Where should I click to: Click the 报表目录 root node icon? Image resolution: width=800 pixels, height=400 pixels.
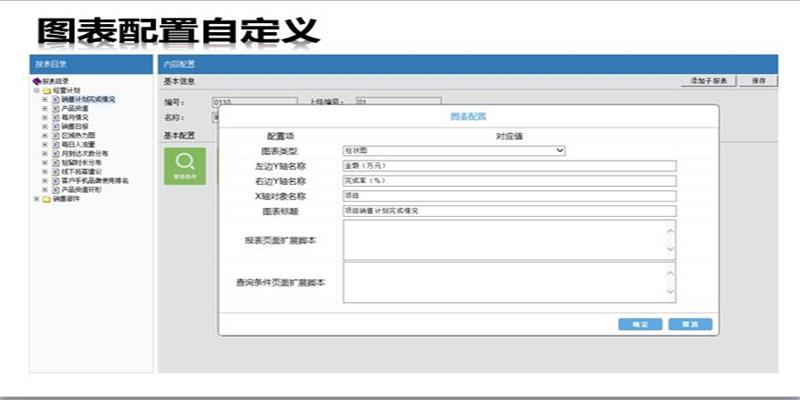coord(37,81)
